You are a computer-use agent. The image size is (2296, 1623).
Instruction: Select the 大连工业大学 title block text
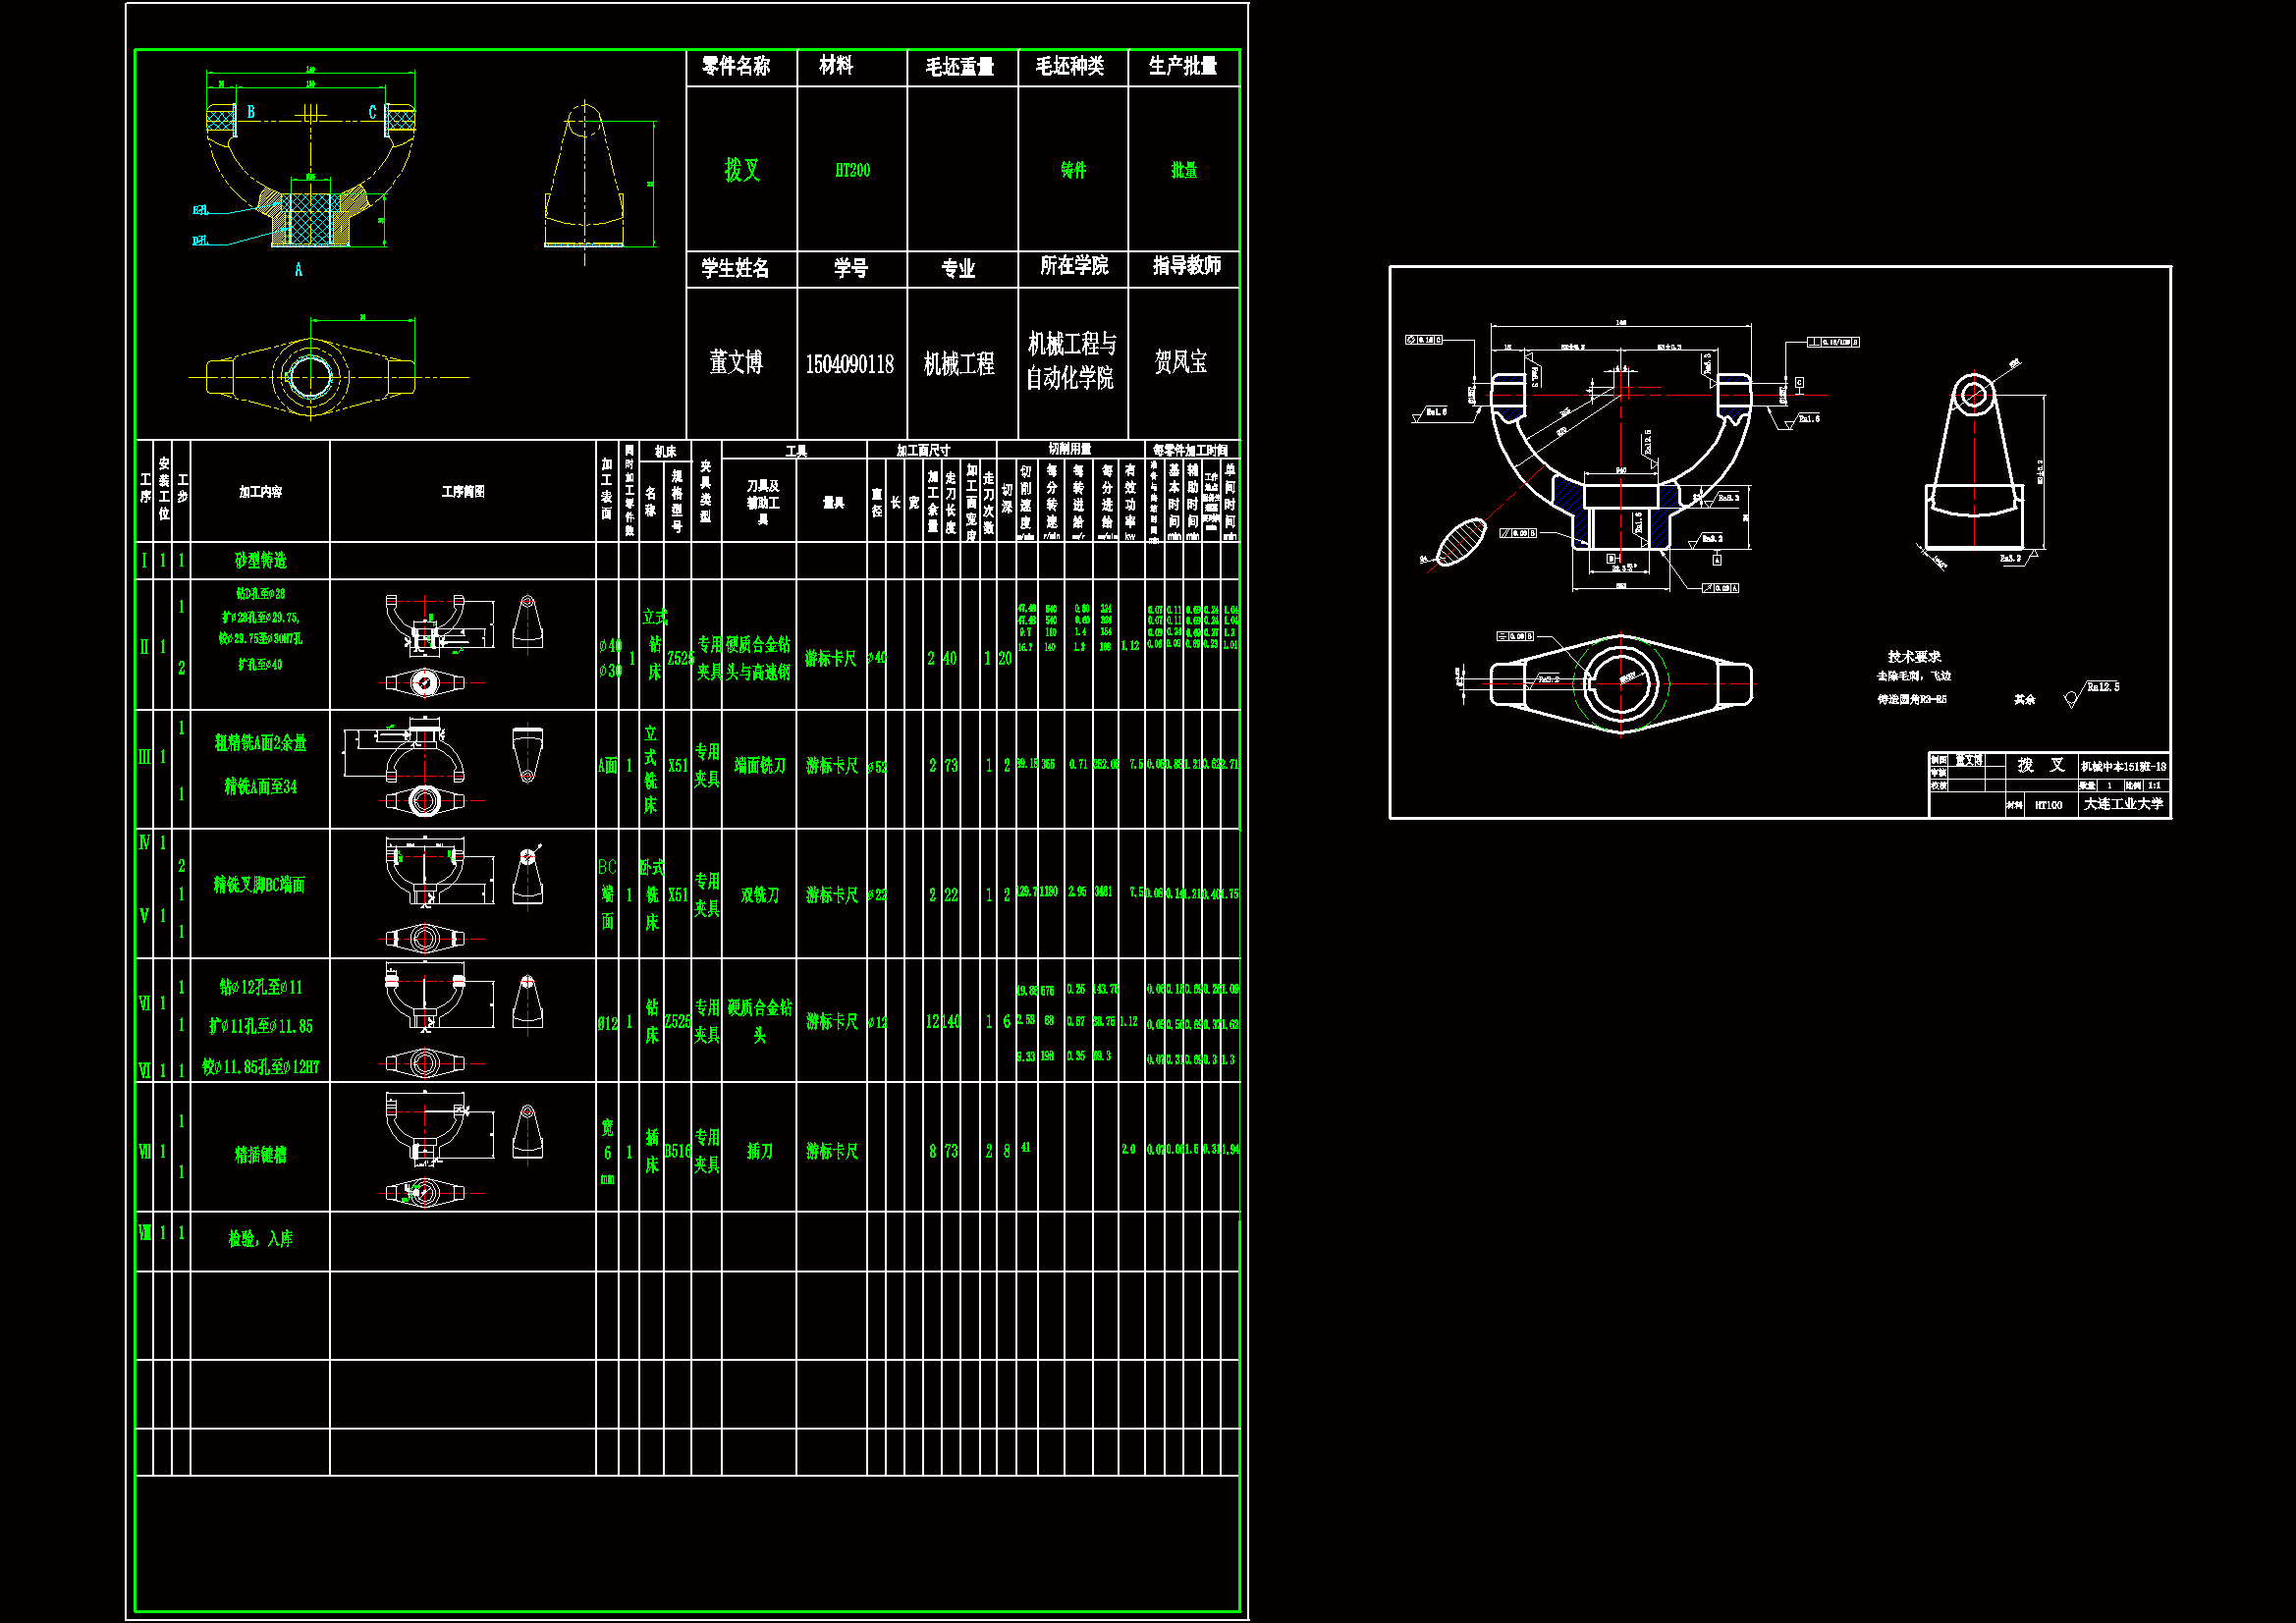[x=2123, y=804]
